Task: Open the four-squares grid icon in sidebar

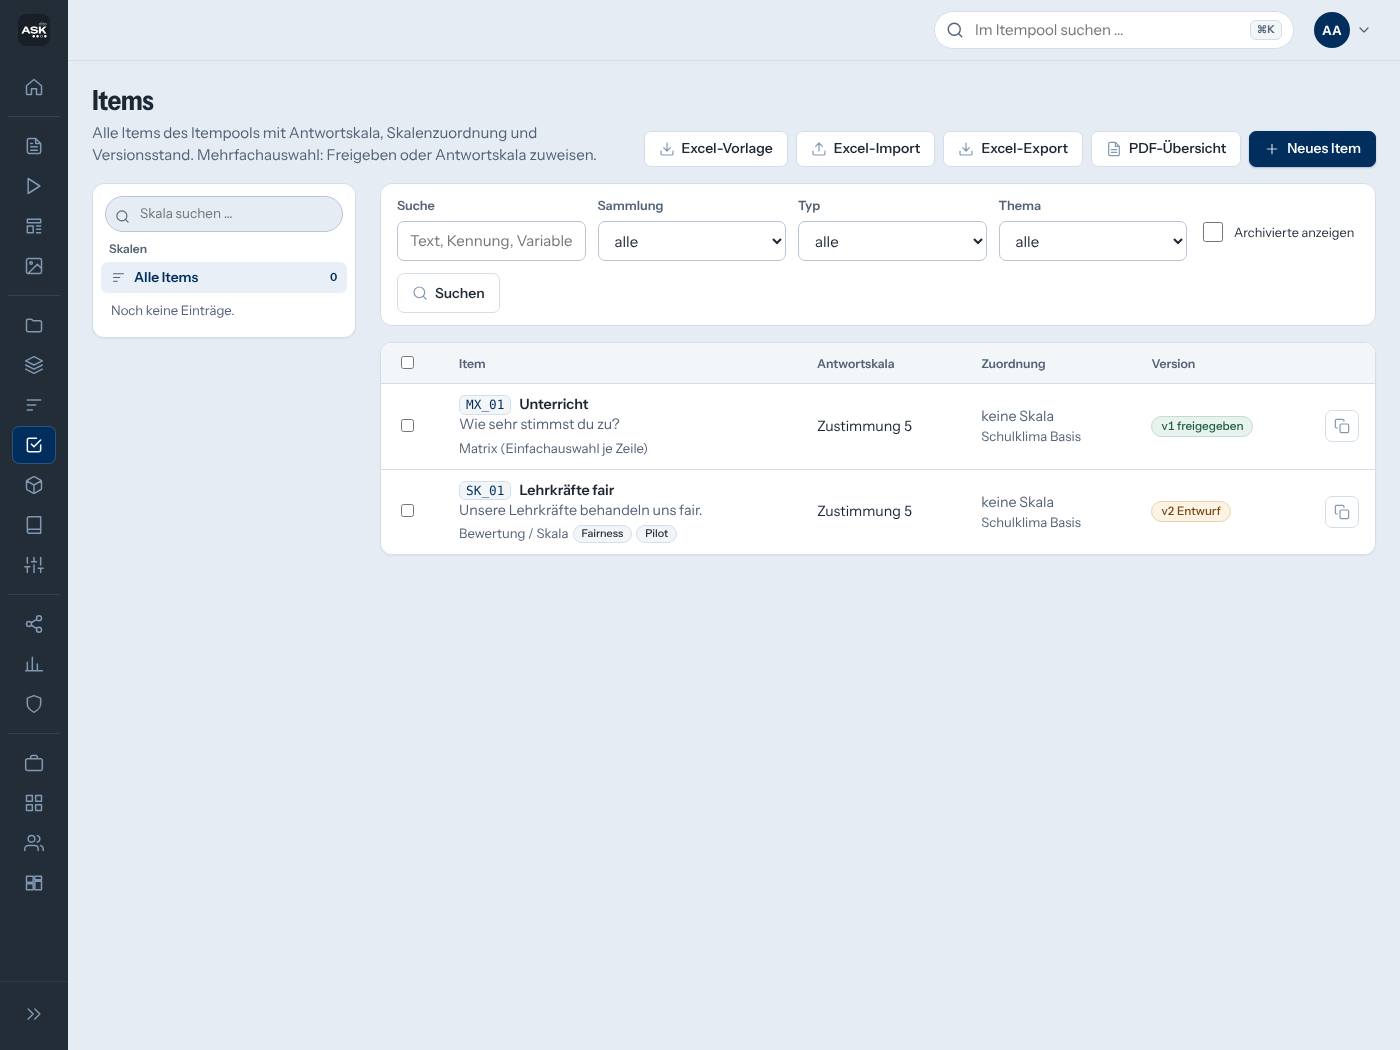Action: 34,803
